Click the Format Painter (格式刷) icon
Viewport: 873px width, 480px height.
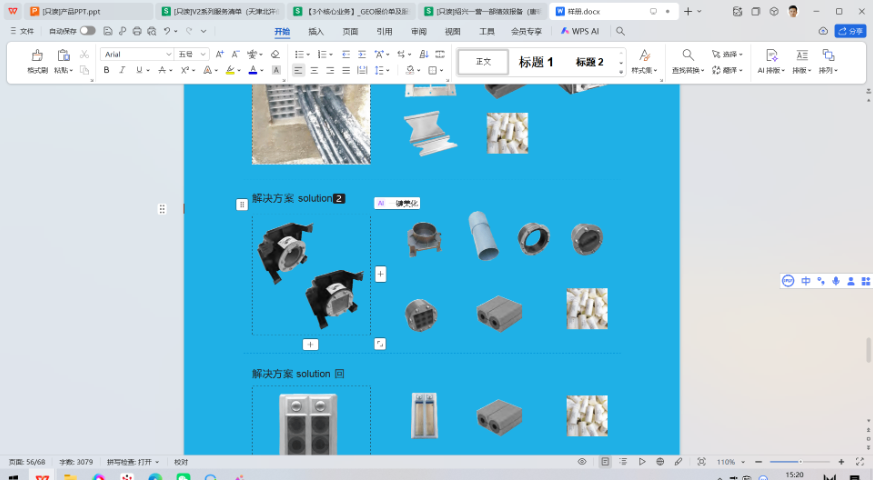pos(37,55)
